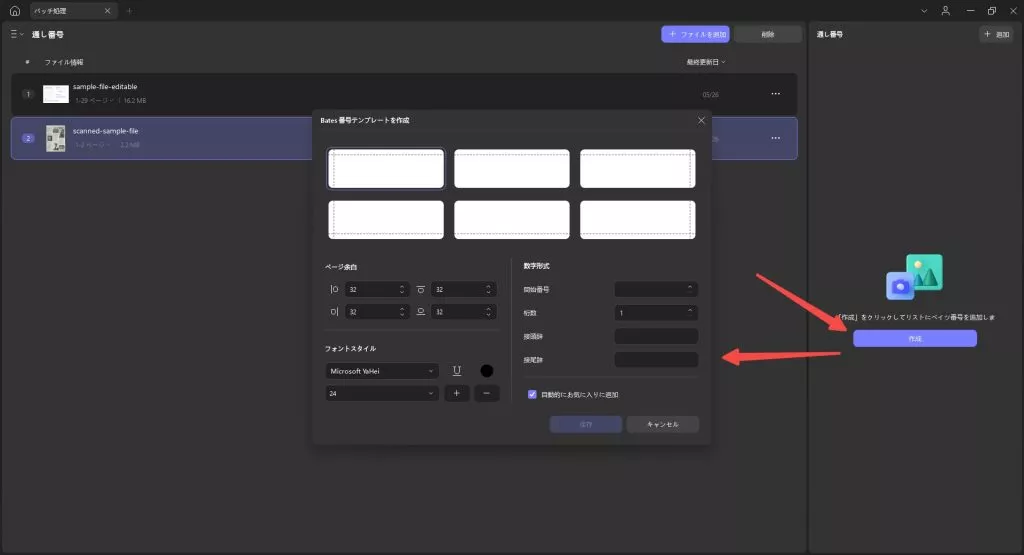
Task: Choose the bottom-left position template
Action: pos(386,219)
